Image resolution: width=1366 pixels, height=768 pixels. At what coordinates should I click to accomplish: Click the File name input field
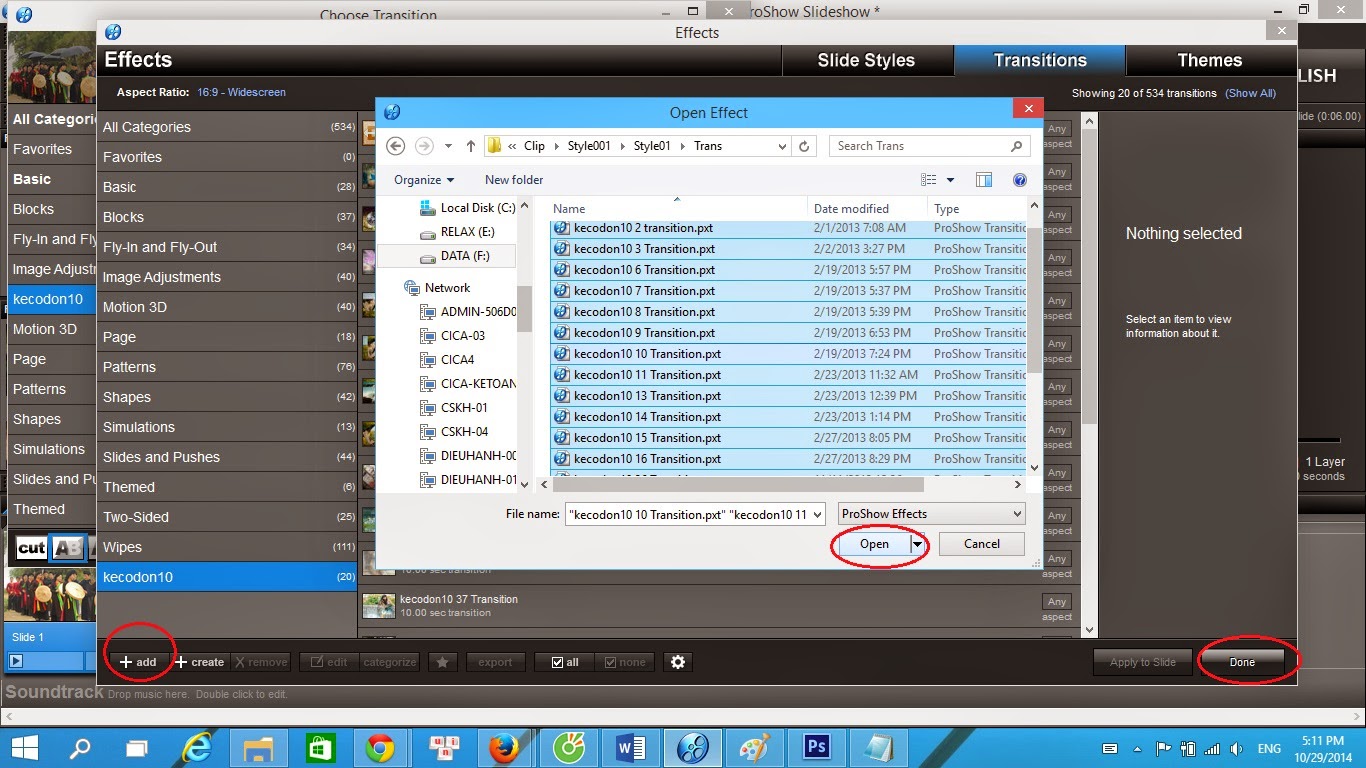[x=686, y=514]
